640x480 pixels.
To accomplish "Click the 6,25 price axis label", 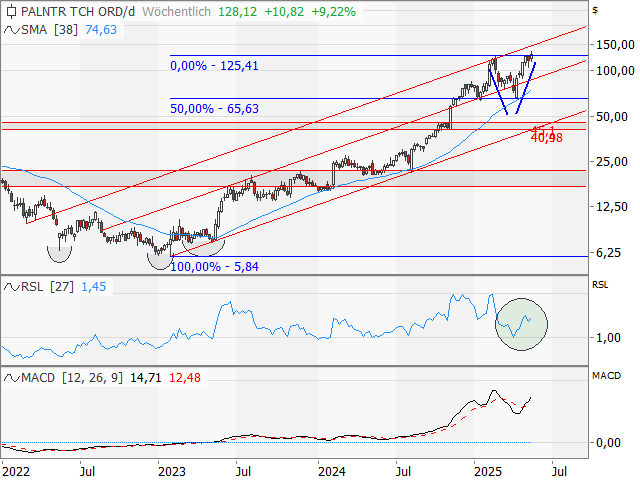I will tap(609, 253).
